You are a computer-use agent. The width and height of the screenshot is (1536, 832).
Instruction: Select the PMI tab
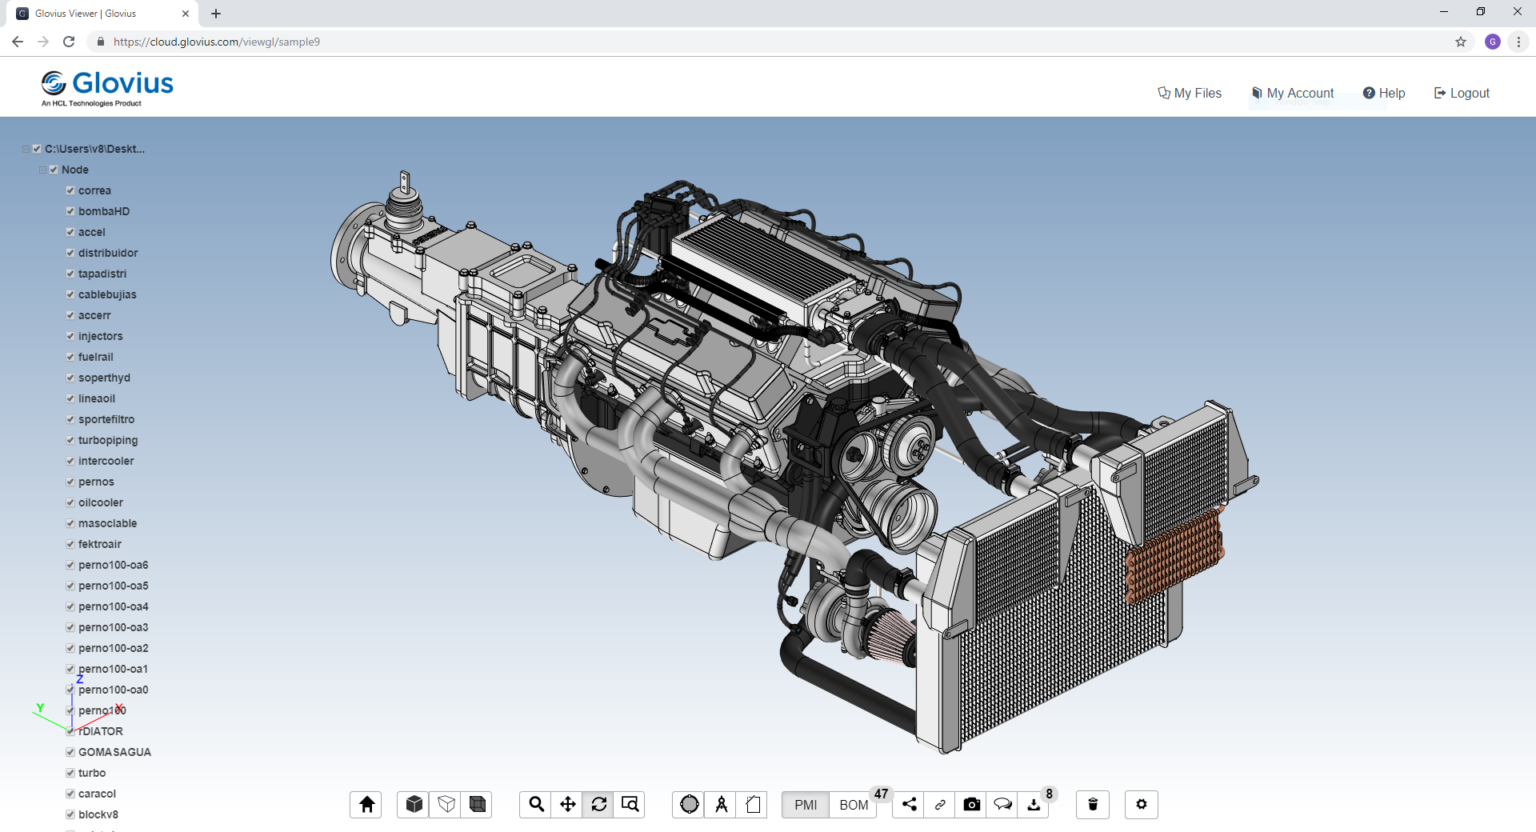806,805
